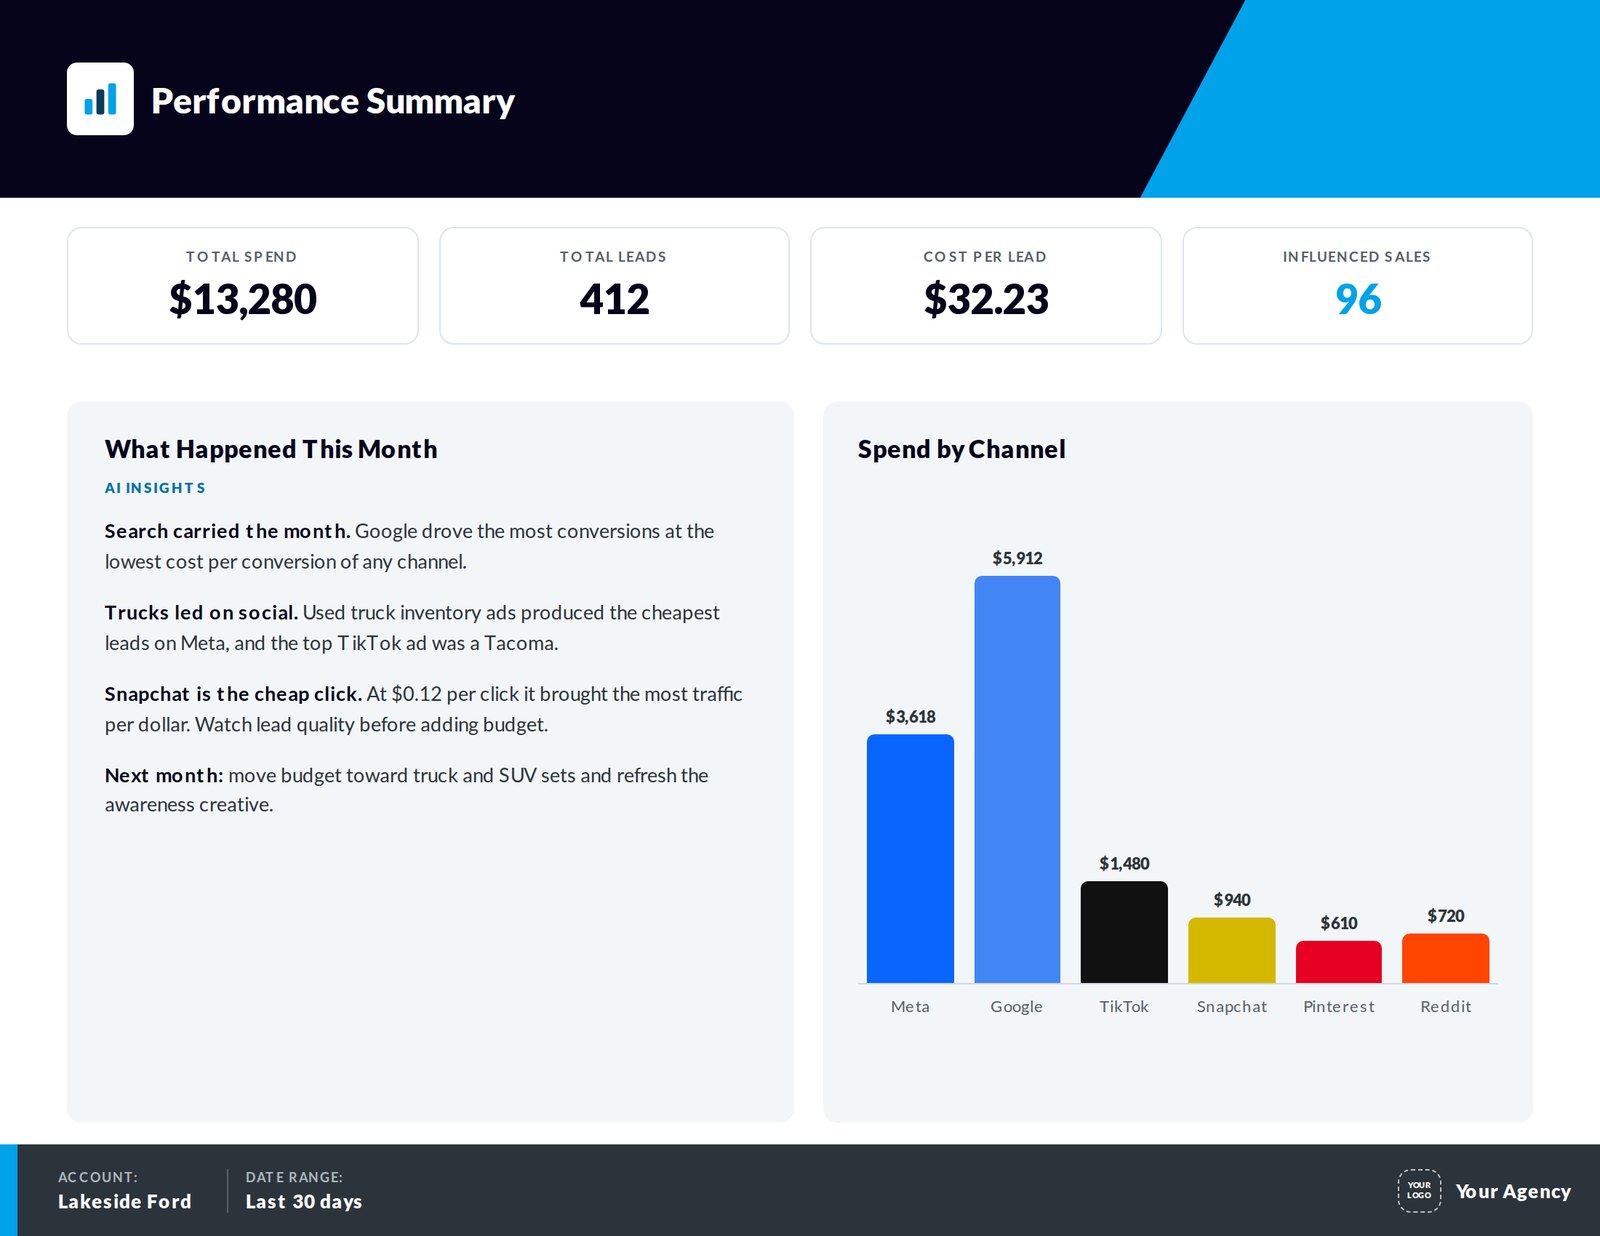This screenshot has width=1600, height=1236.
Task: Click the Your Logo placeholder icon
Action: click(x=1419, y=1191)
